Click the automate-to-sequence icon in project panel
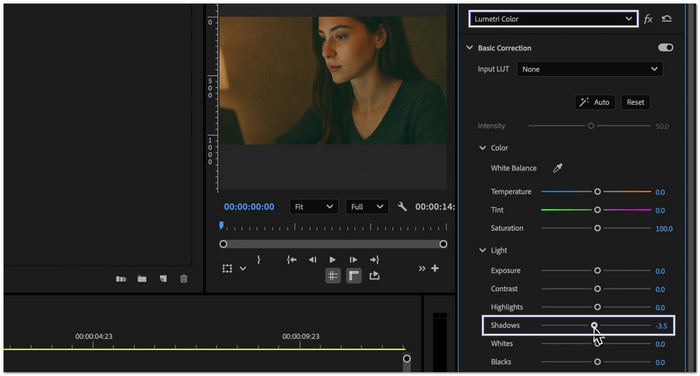This screenshot has height=376, width=700. coord(121,279)
